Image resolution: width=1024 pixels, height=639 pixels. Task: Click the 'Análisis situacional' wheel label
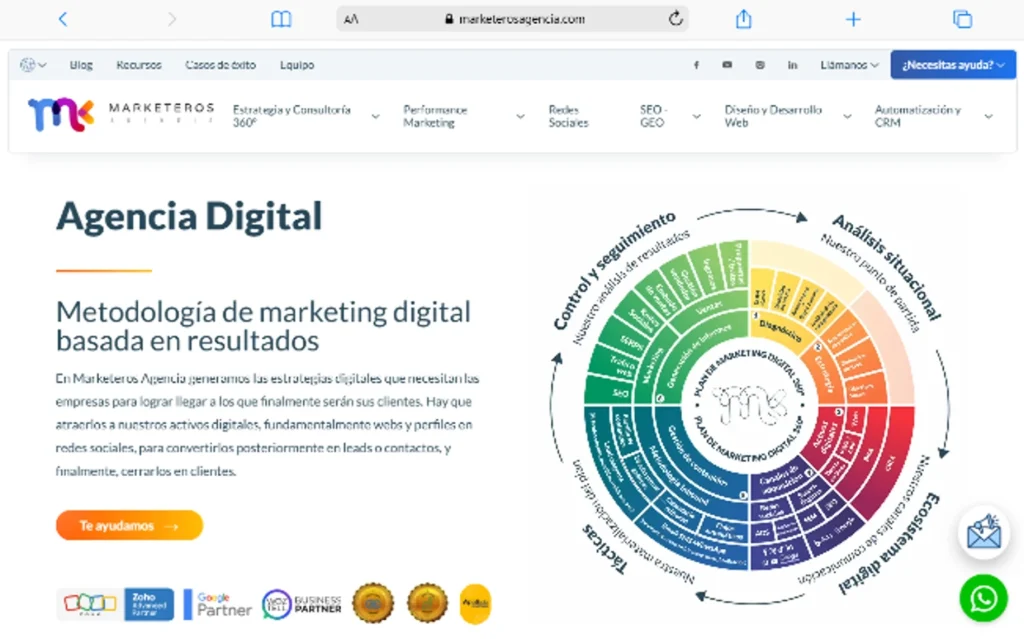[886, 266]
